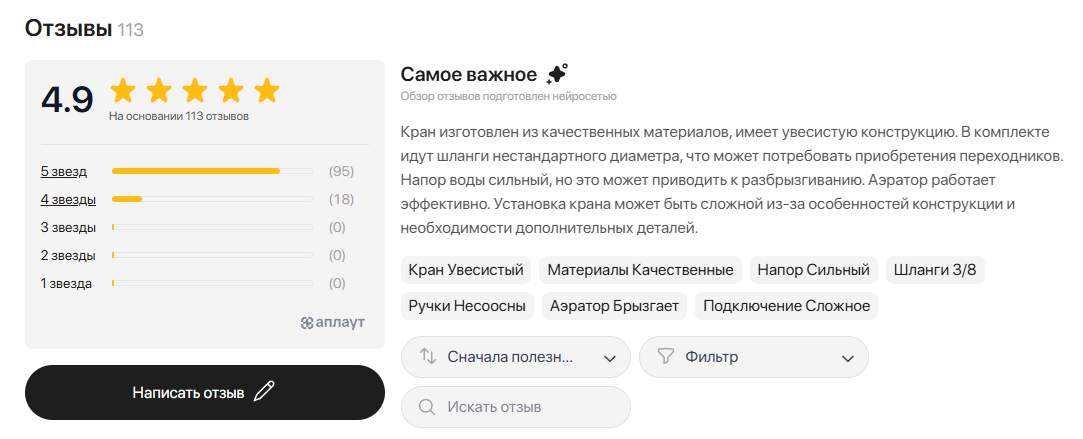Click the Искать отзыв search field
The image size is (1083, 439).
[516, 407]
